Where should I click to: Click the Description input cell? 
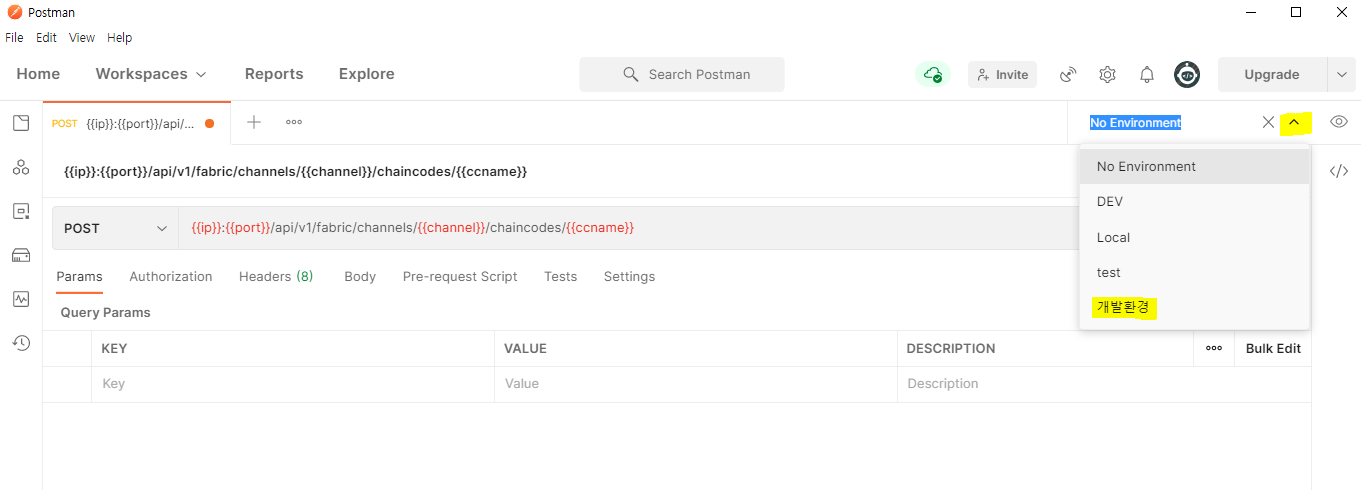1104,383
